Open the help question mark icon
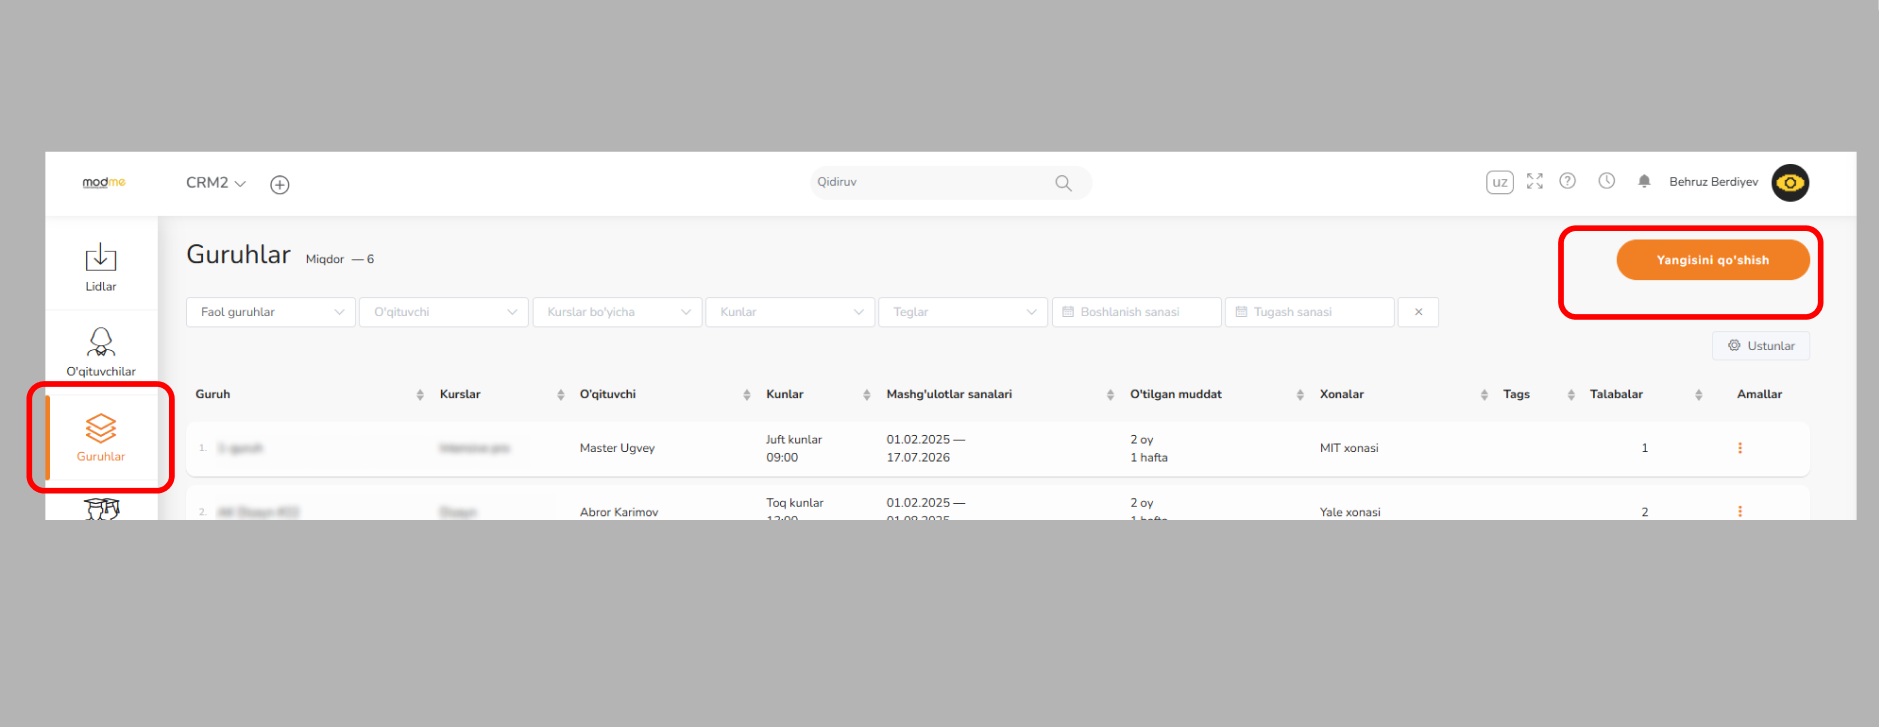Viewport: 1879px width, 727px height. pos(1567,181)
